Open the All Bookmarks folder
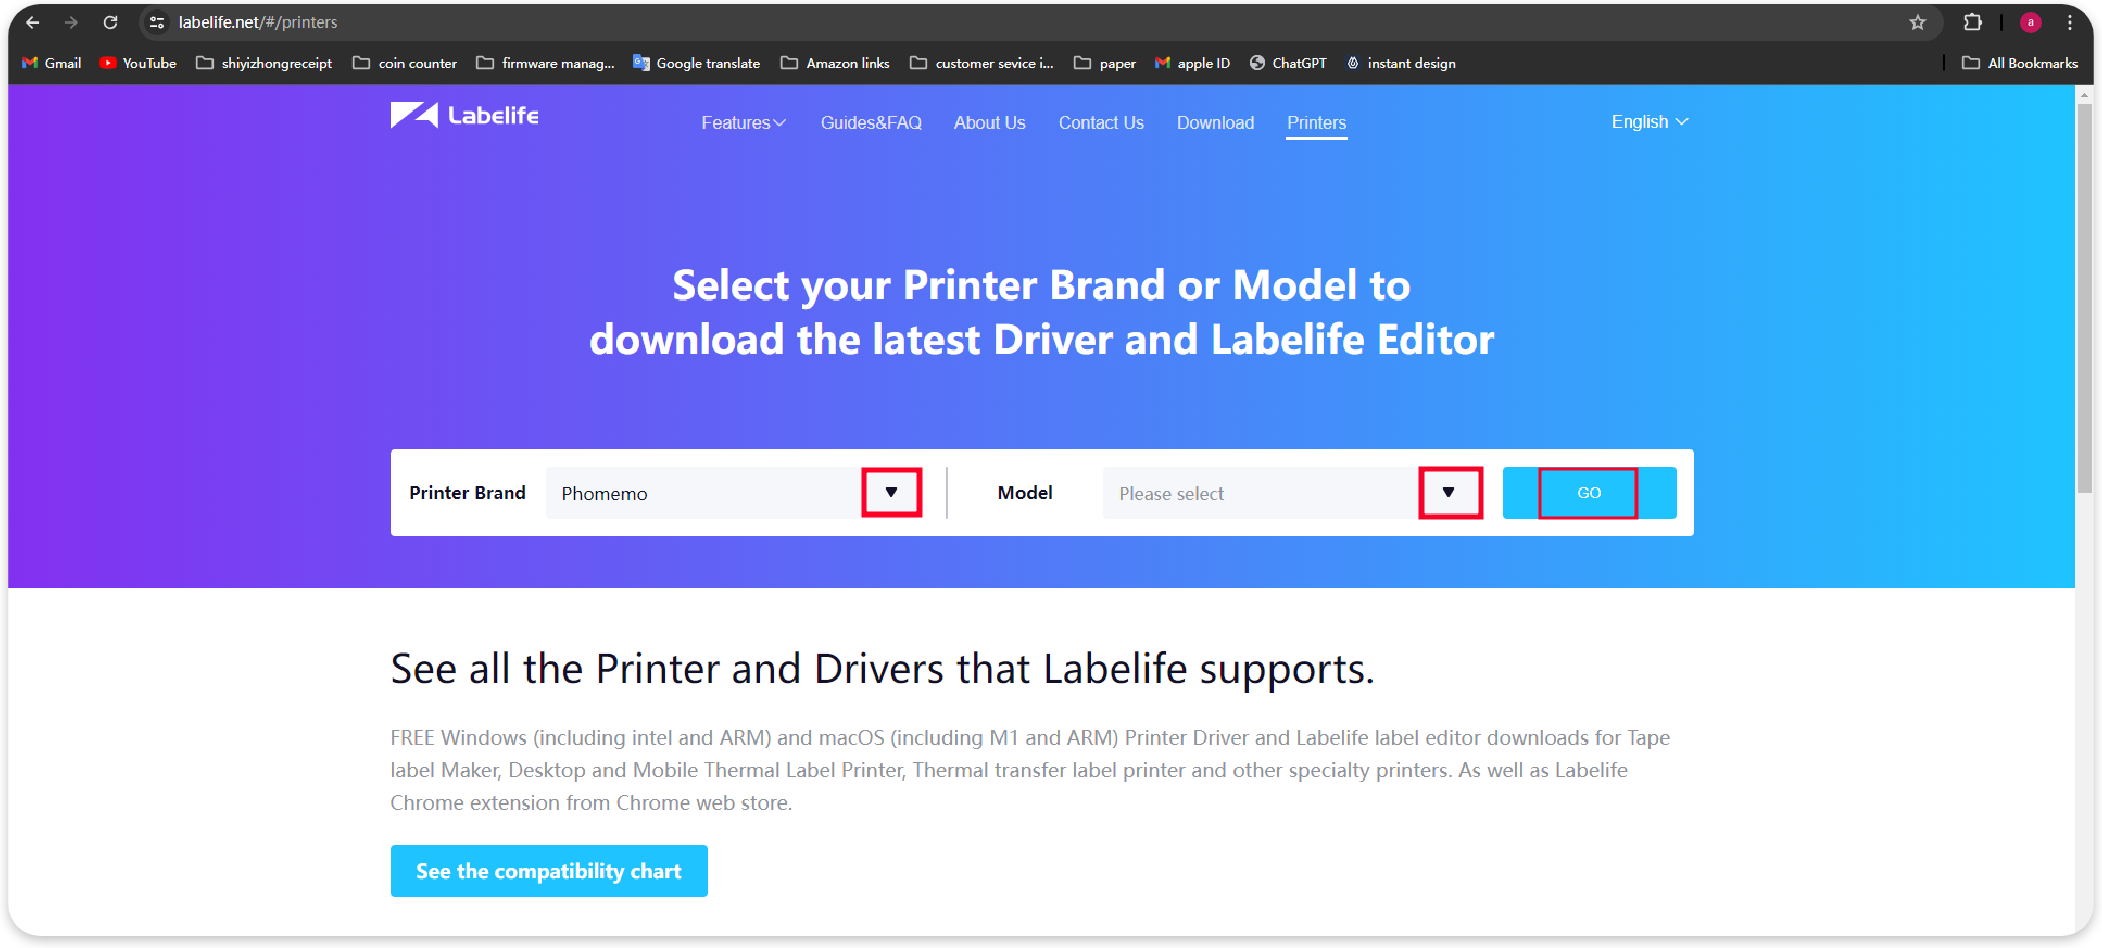Viewport: 2102px width, 948px height. (2020, 63)
